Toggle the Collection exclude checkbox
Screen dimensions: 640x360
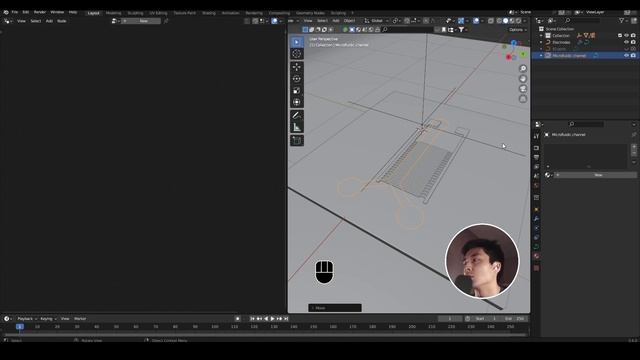(620, 36)
